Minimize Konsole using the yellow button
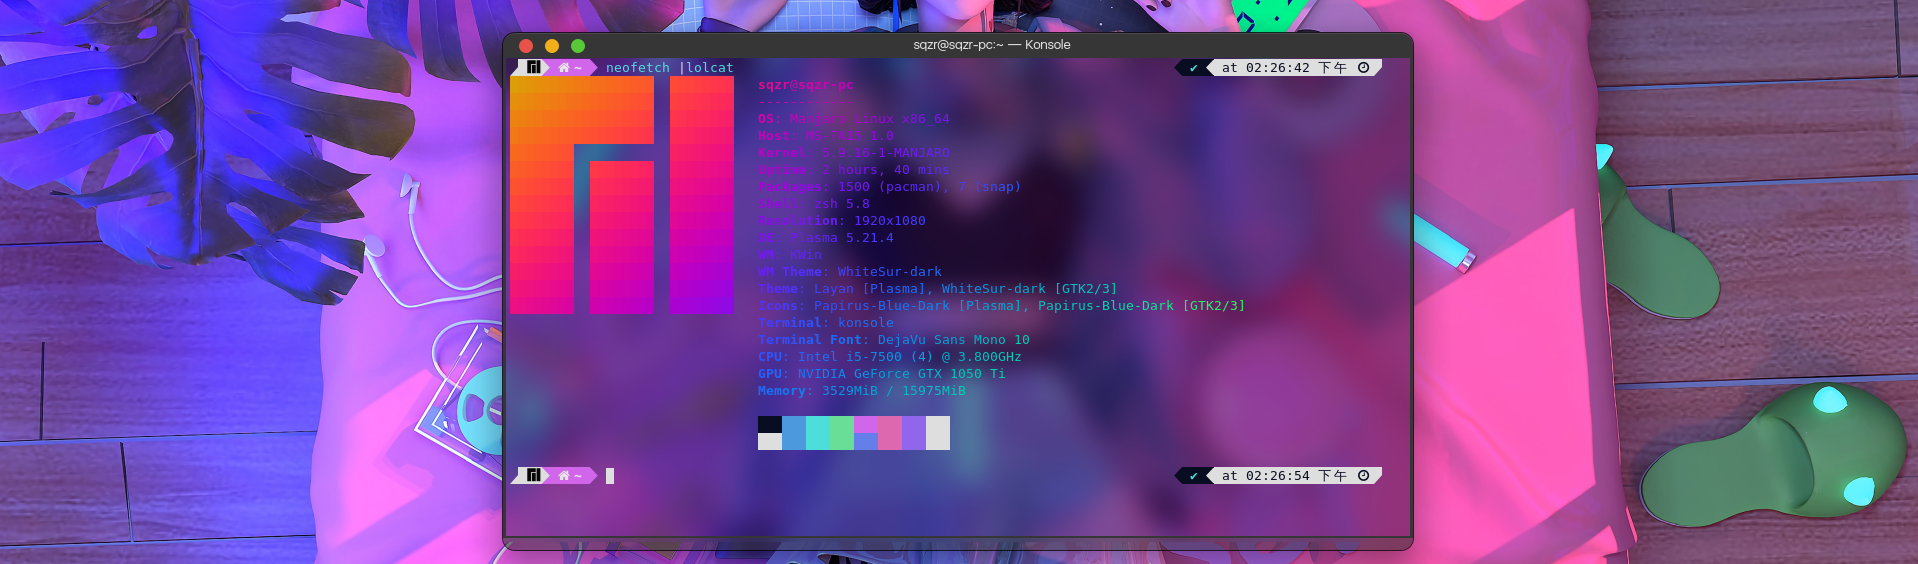The width and height of the screenshot is (1918, 564). point(552,46)
